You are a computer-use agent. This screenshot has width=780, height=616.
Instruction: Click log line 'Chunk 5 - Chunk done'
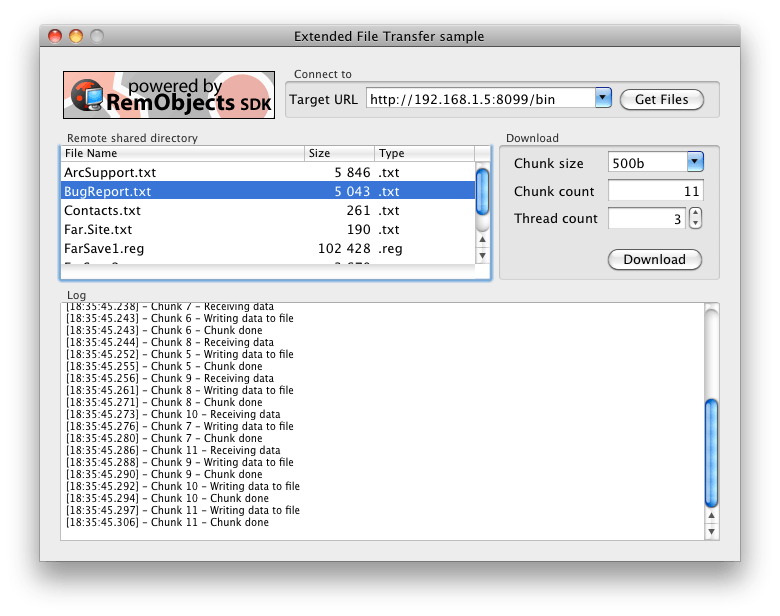tap(165, 366)
